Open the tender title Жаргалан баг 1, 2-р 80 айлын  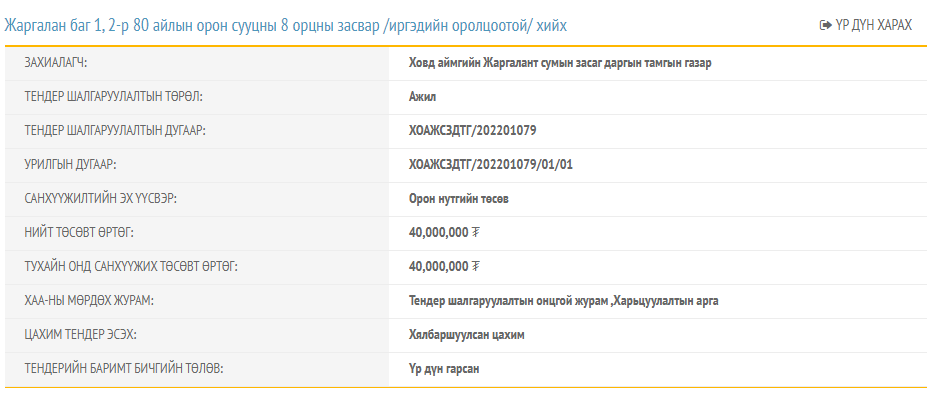coord(286,25)
